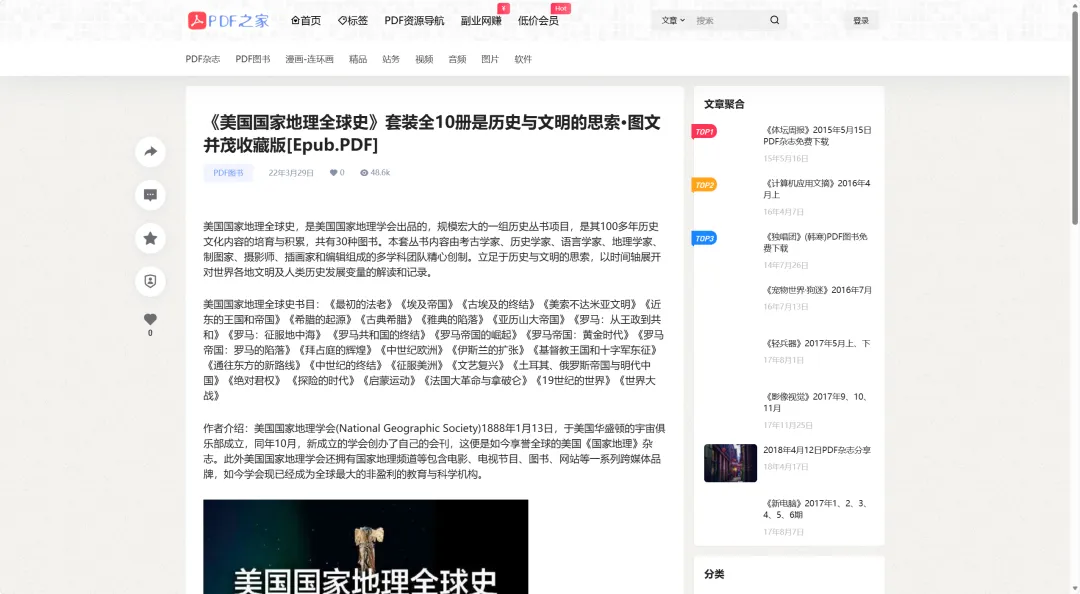Open 《体坛周报》2015年5月15日 article link

click(x=818, y=136)
